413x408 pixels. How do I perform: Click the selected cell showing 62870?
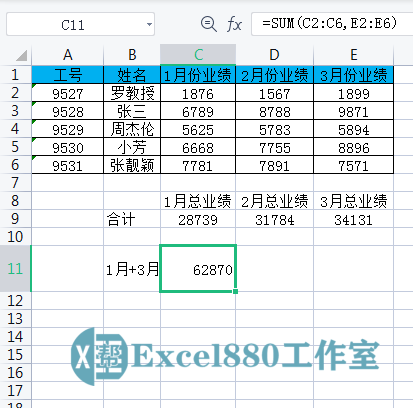198,269
